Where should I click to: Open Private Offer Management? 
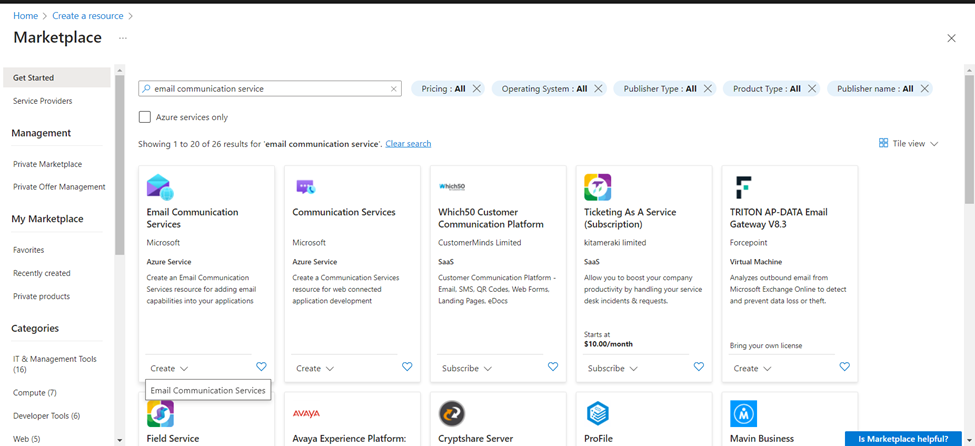[59, 187]
